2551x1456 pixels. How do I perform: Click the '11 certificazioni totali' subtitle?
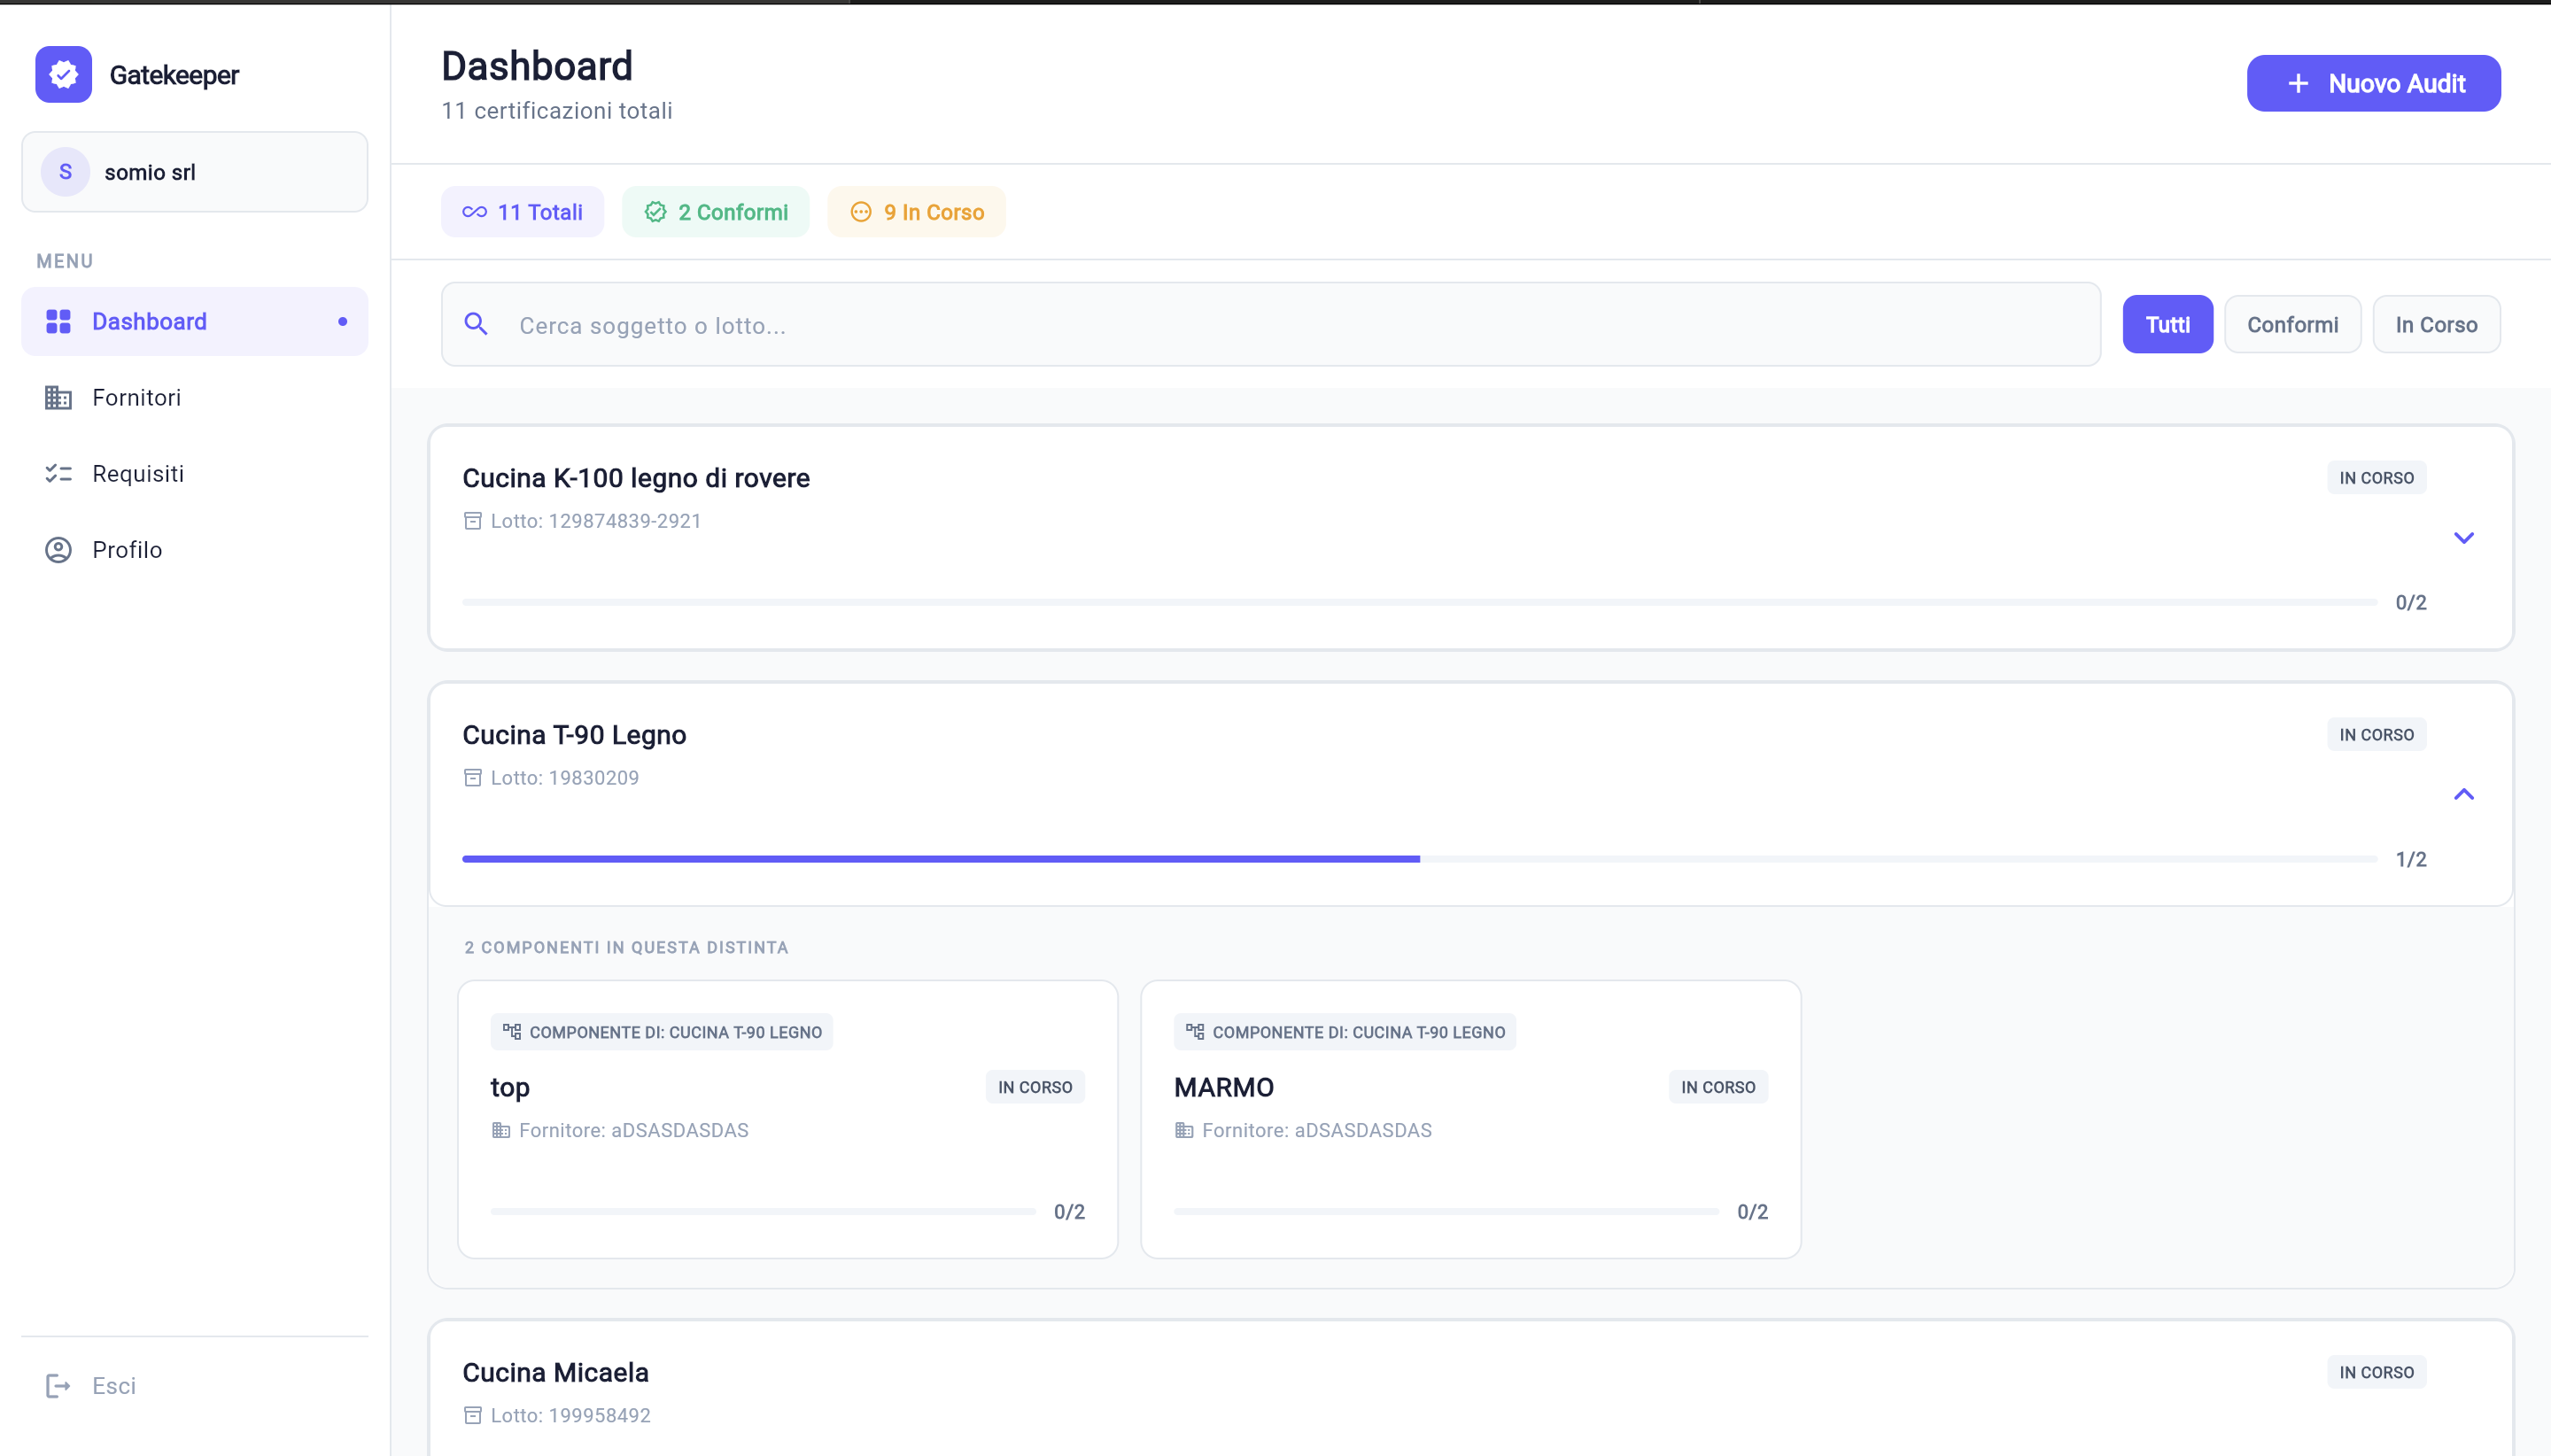click(x=557, y=111)
